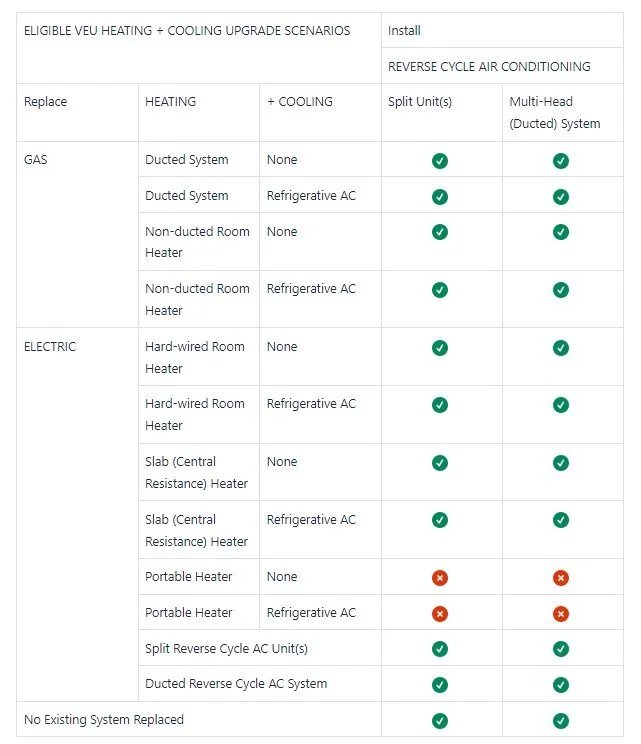641x744 pixels.
Task: Select the Multi-Head (Ducted) System column header
Action: pyautogui.click(x=555, y=112)
